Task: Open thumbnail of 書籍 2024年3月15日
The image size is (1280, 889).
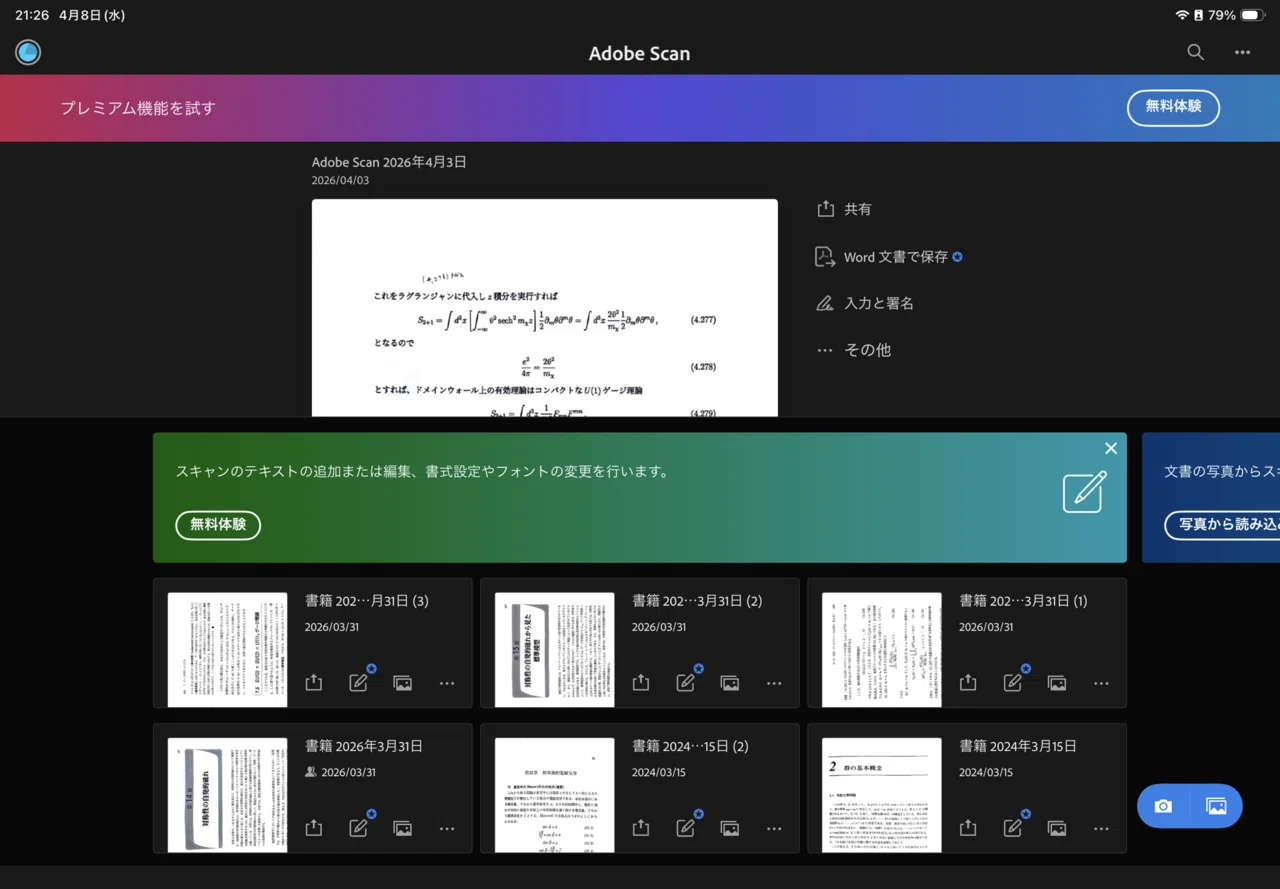Action: [x=882, y=795]
